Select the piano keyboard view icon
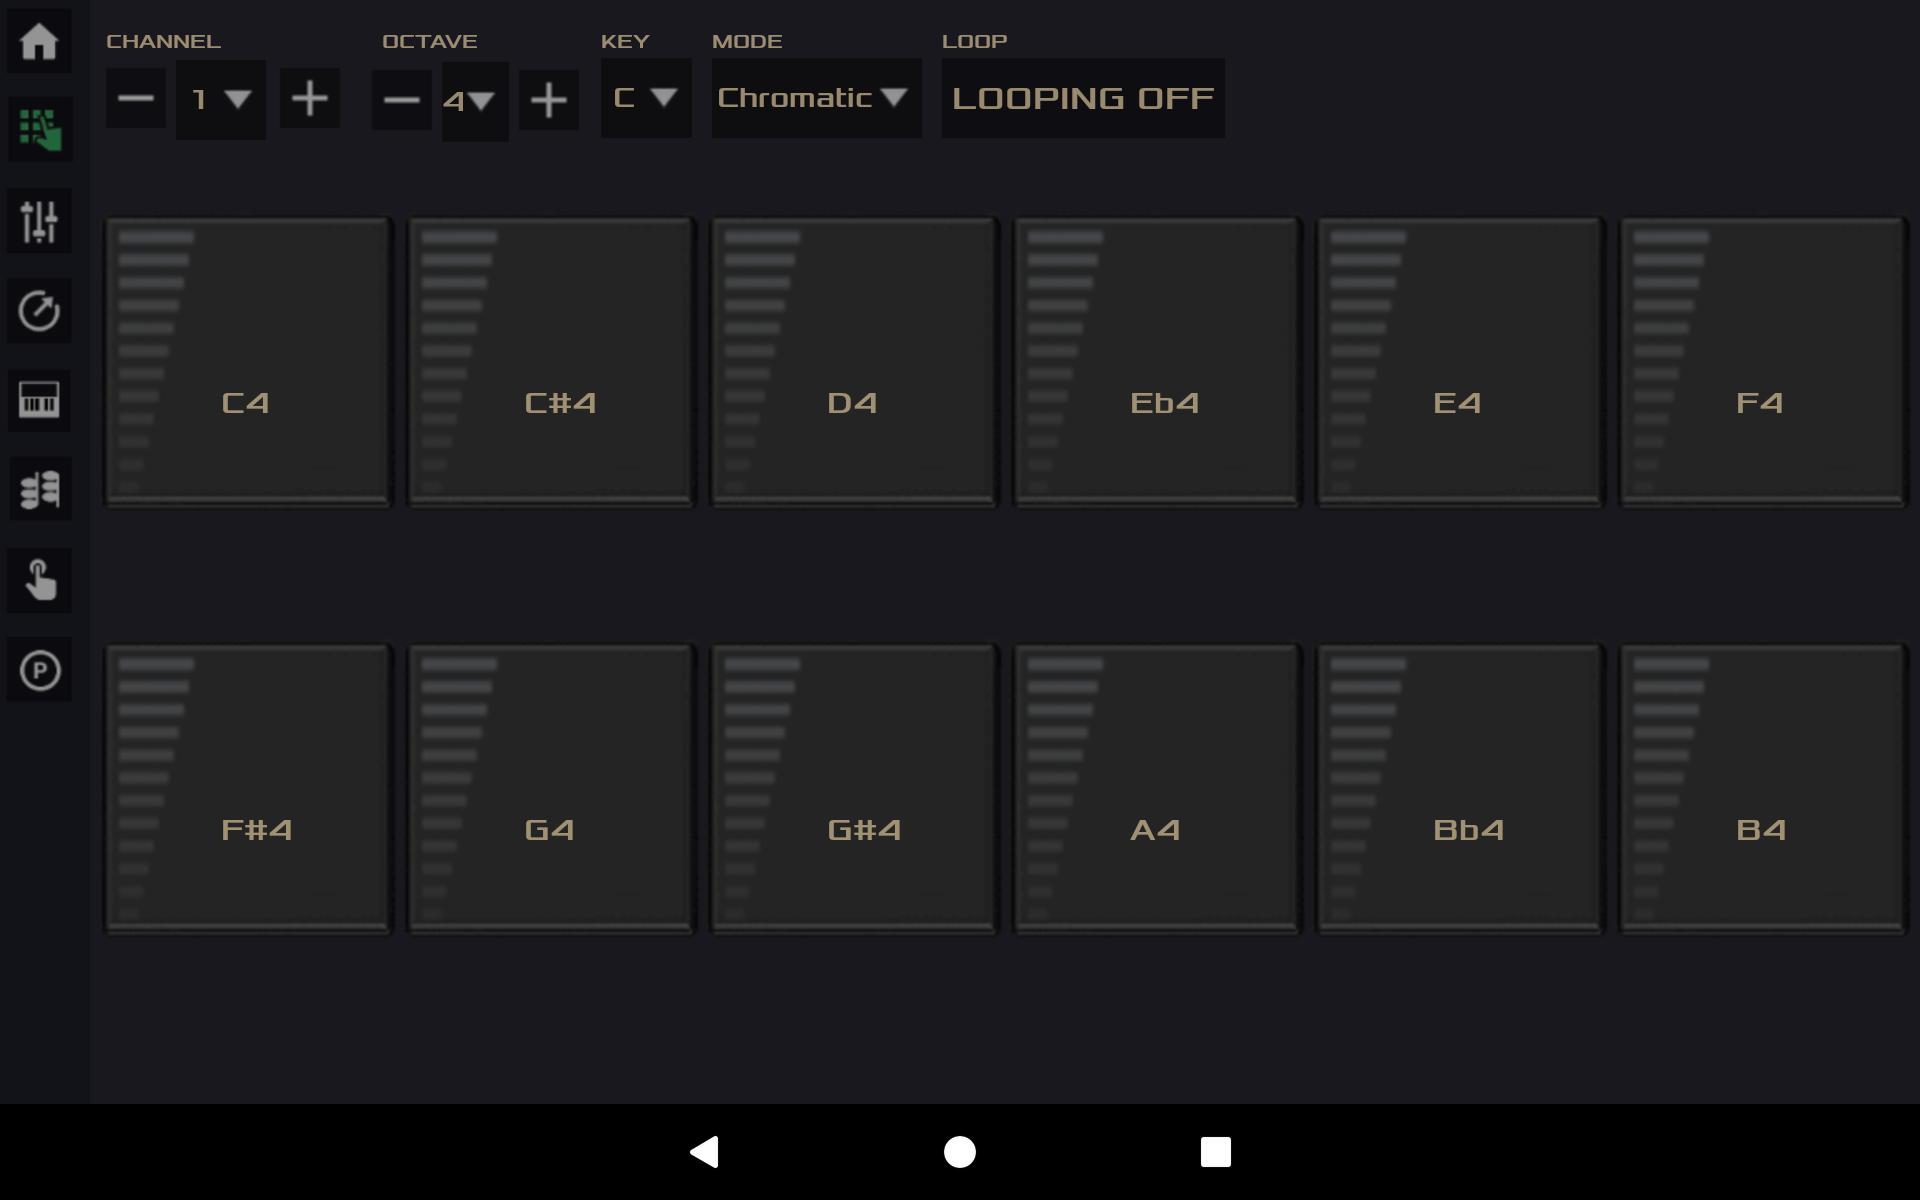This screenshot has height=1200, width=1920. coord(39,400)
